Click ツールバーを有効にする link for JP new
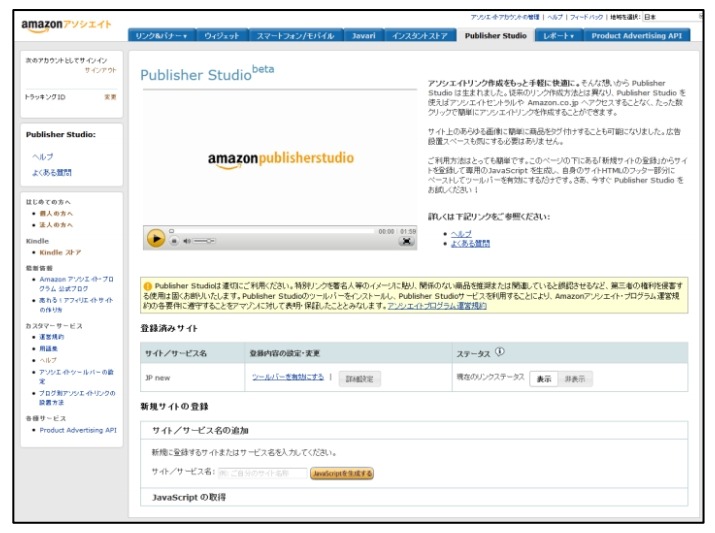The image size is (715, 533). click(x=288, y=377)
